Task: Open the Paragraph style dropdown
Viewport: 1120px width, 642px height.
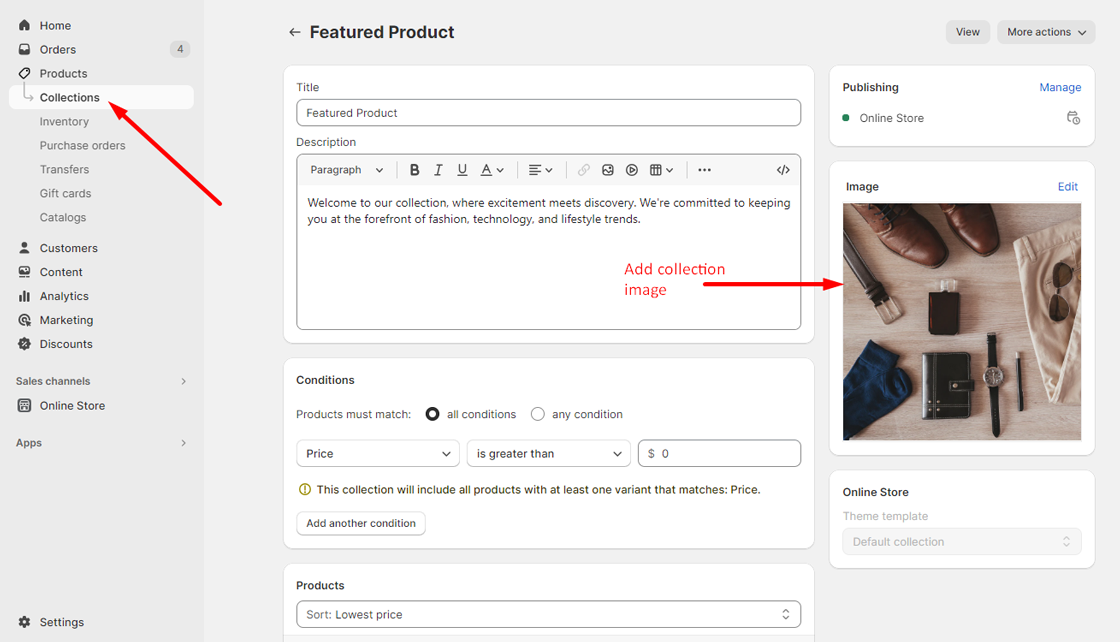Action: click(x=346, y=170)
